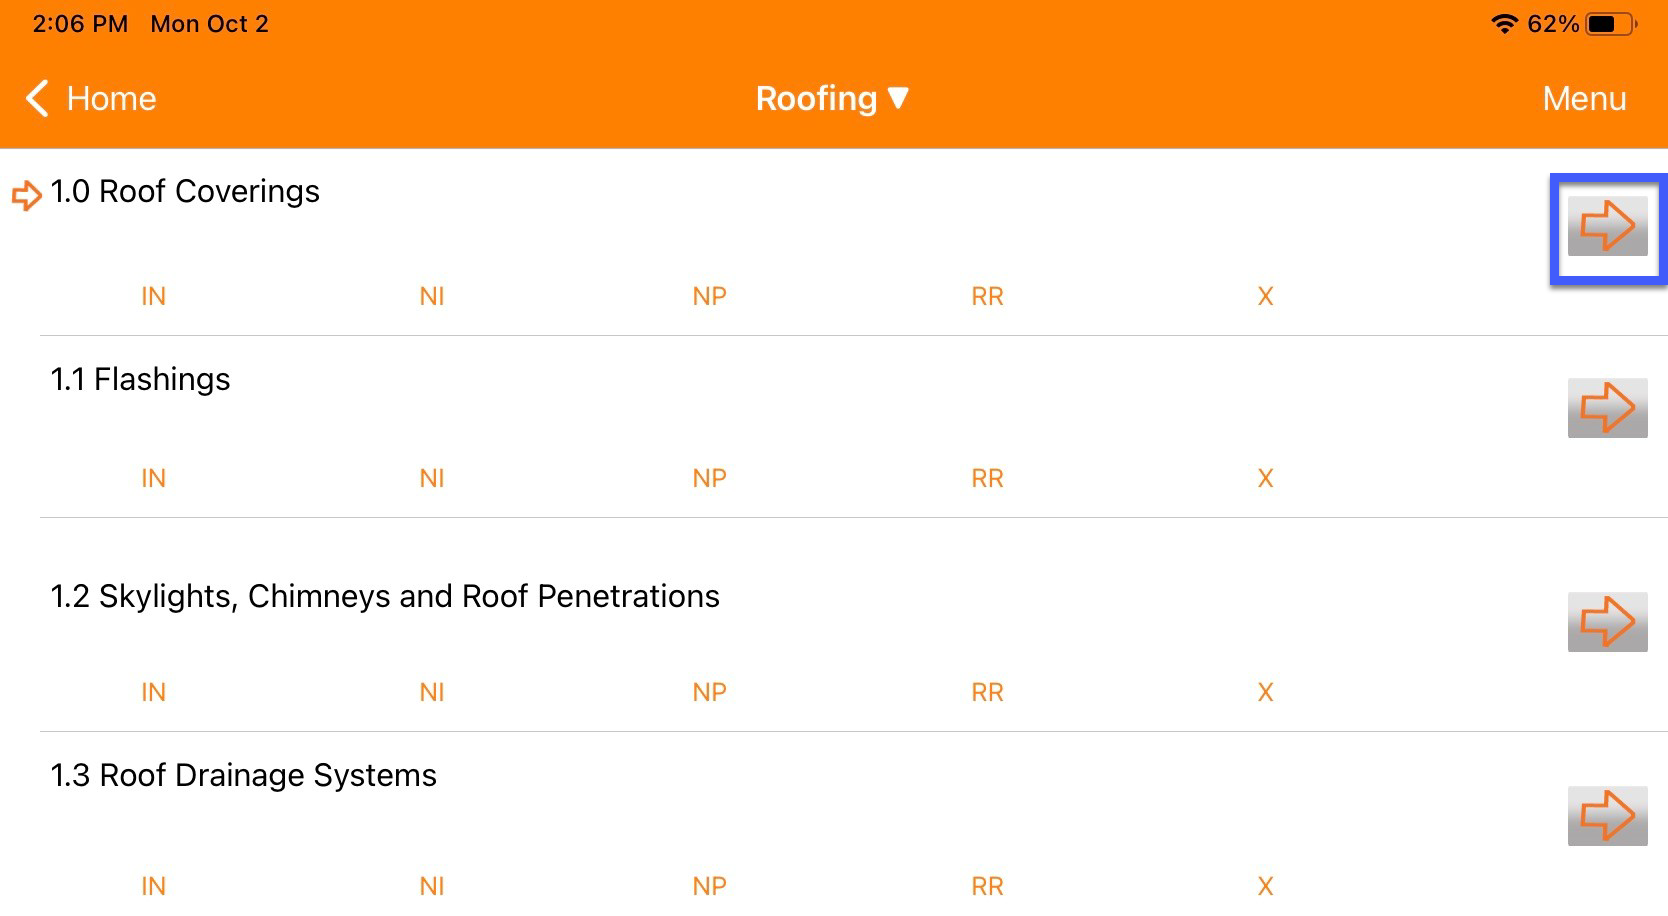This screenshot has width=1668, height=916.
Task: Mark Flashings as NI (Not Inspected)
Action: coord(431,478)
